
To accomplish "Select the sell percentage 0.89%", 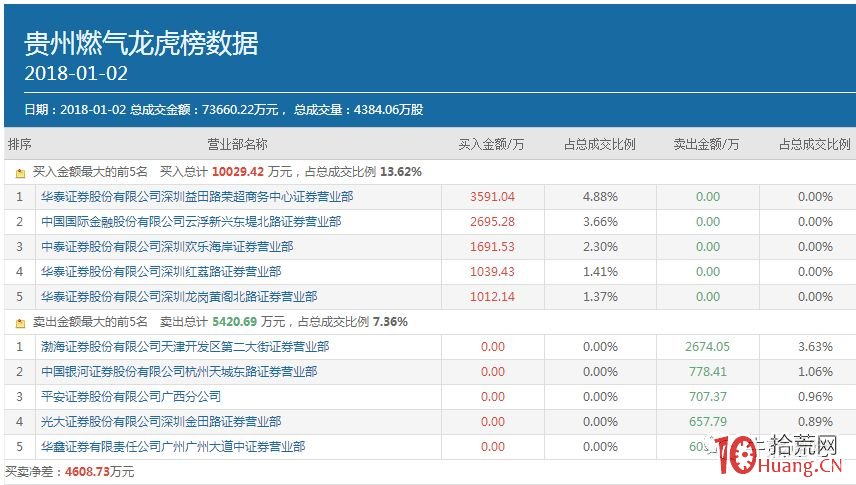I will (816, 422).
